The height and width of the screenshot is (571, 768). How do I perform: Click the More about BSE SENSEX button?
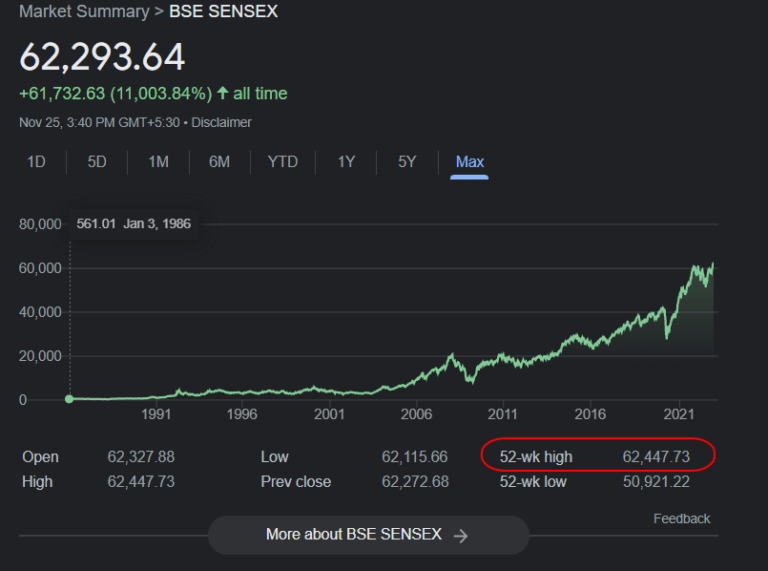(x=367, y=535)
